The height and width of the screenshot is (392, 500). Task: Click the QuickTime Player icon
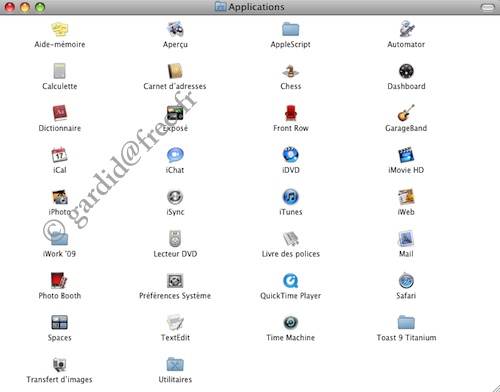click(291, 281)
